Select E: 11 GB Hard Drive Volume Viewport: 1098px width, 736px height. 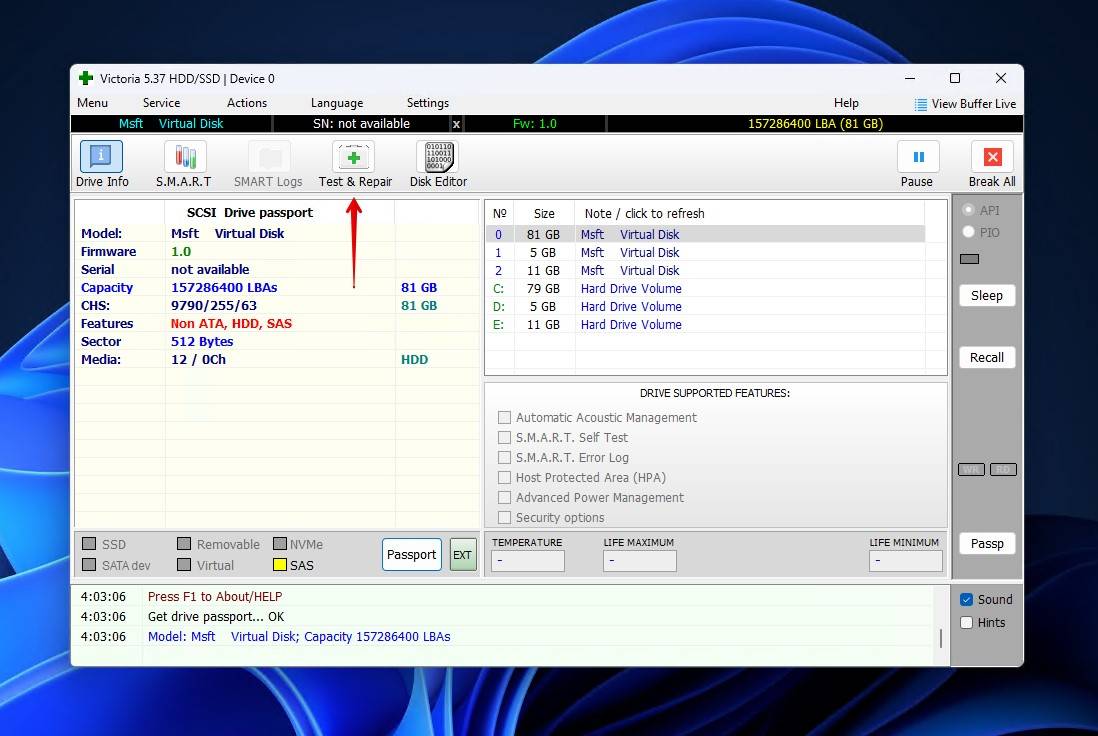pyautogui.click(x=705, y=324)
